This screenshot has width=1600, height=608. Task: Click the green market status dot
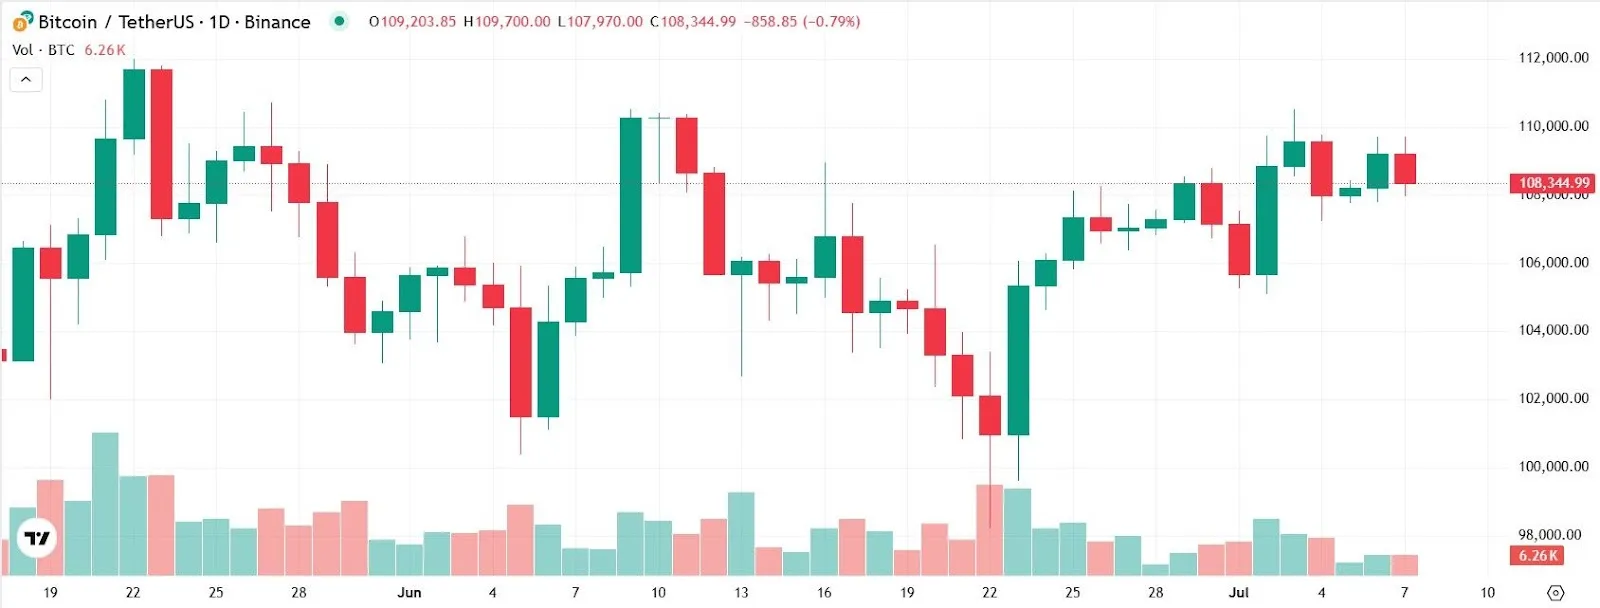(x=340, y=20)
